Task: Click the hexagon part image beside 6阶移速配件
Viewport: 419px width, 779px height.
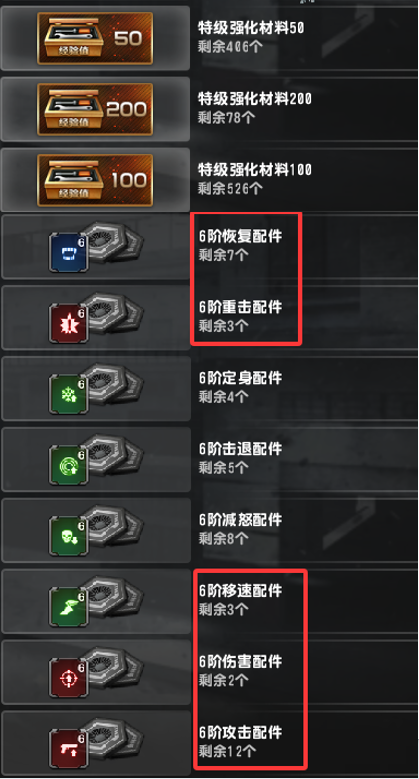Action: pyautogui.click(x=113, y=597)
